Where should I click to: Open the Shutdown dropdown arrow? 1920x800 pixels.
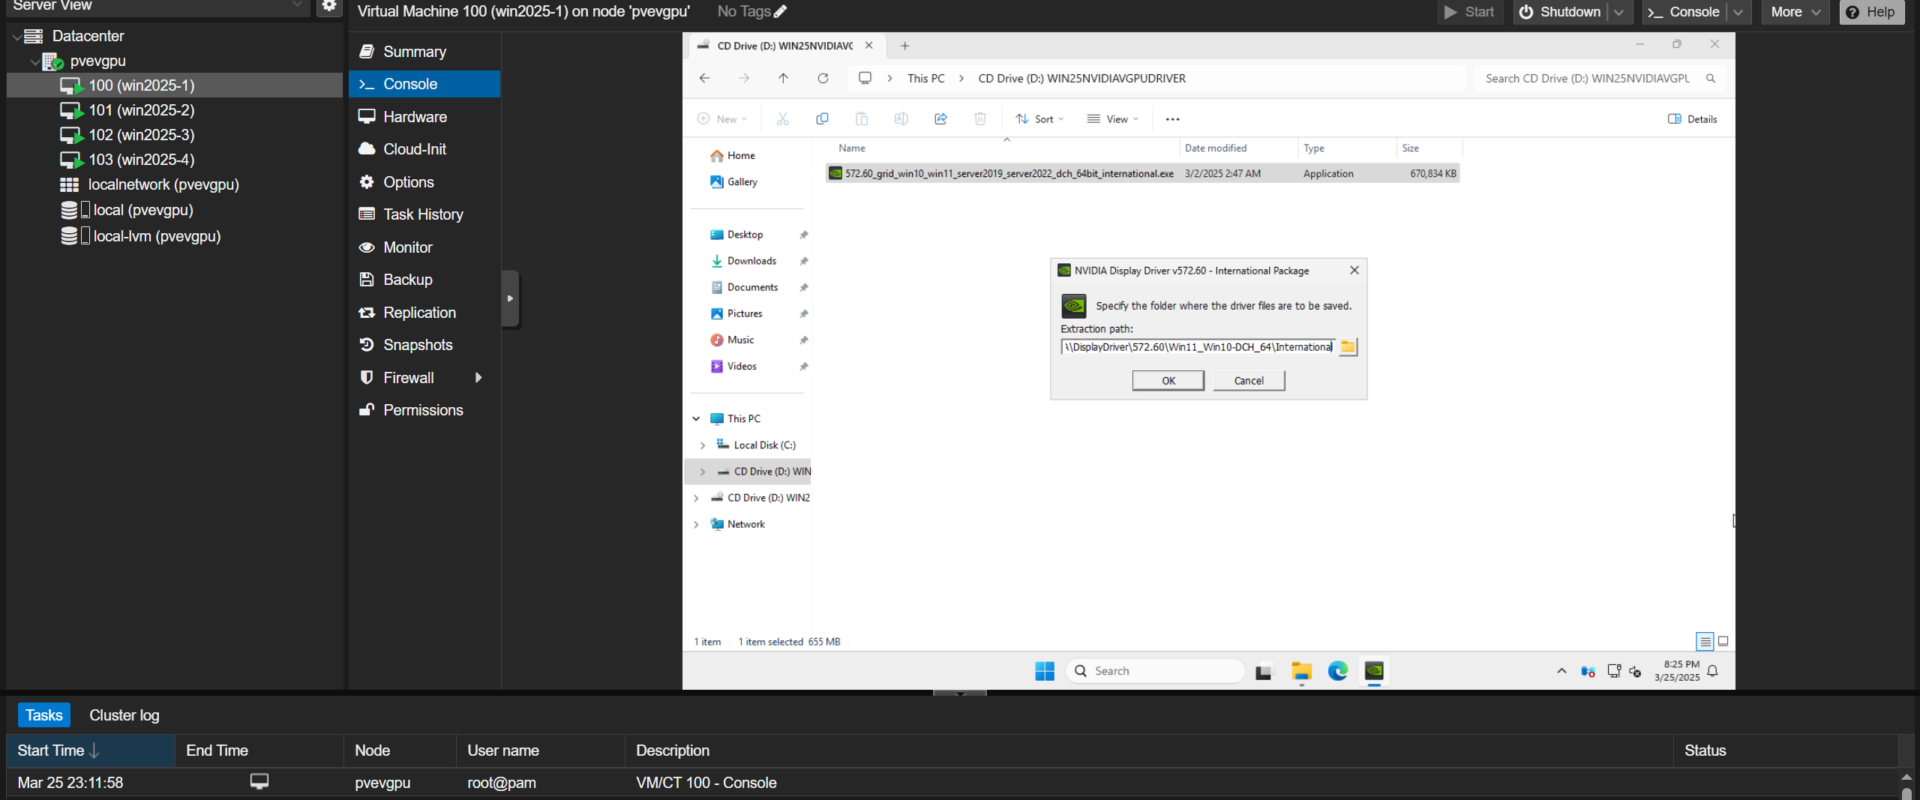click(x=1619, y=12)
